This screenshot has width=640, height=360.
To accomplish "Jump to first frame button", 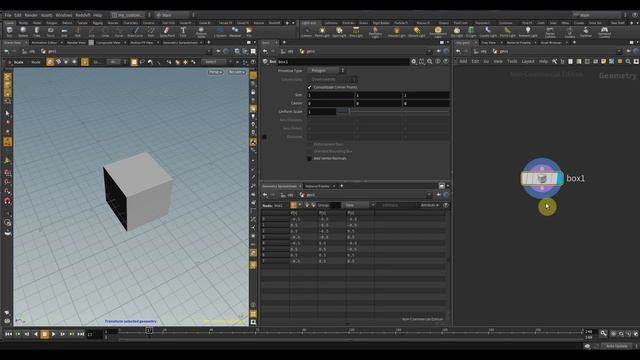I will coord(9,334).
